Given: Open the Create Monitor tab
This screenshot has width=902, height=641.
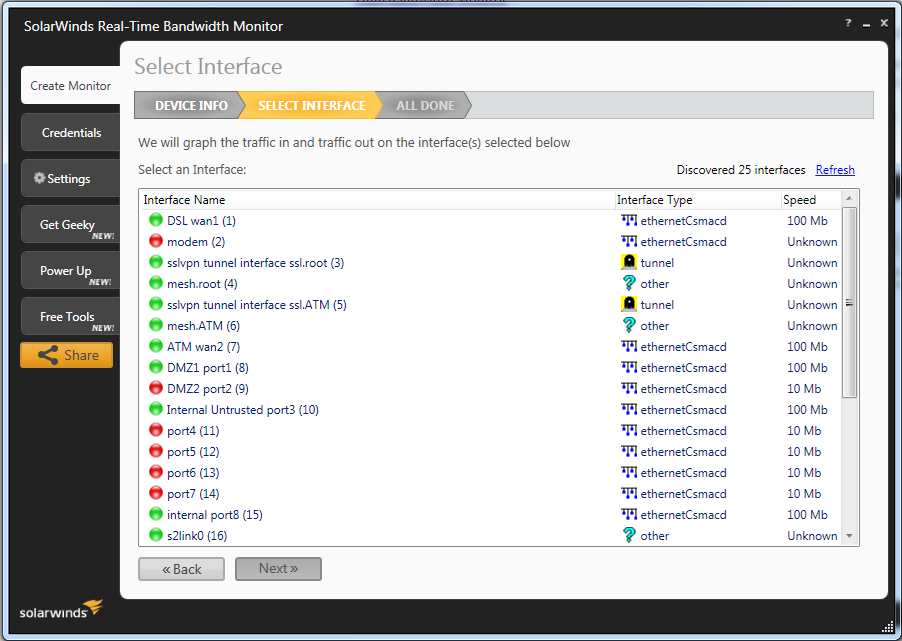Looking at the screenshot, I should 71,85.
